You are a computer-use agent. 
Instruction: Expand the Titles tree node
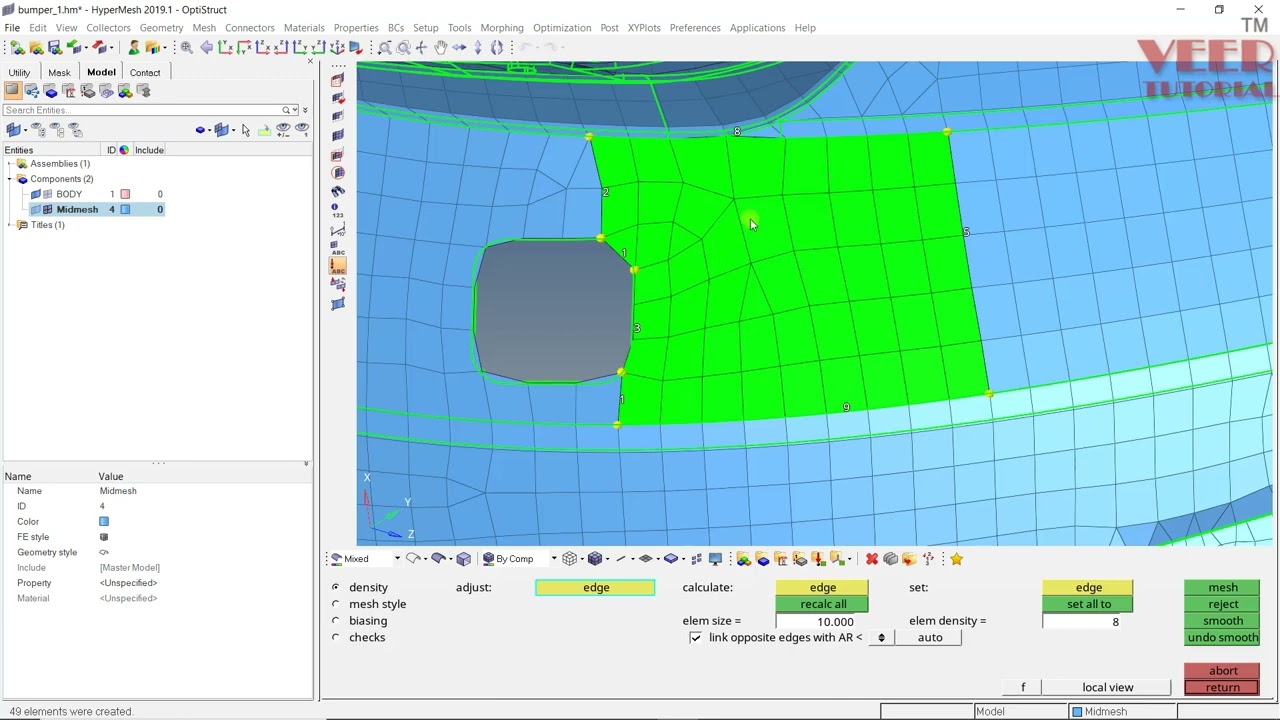click(9, 225)
